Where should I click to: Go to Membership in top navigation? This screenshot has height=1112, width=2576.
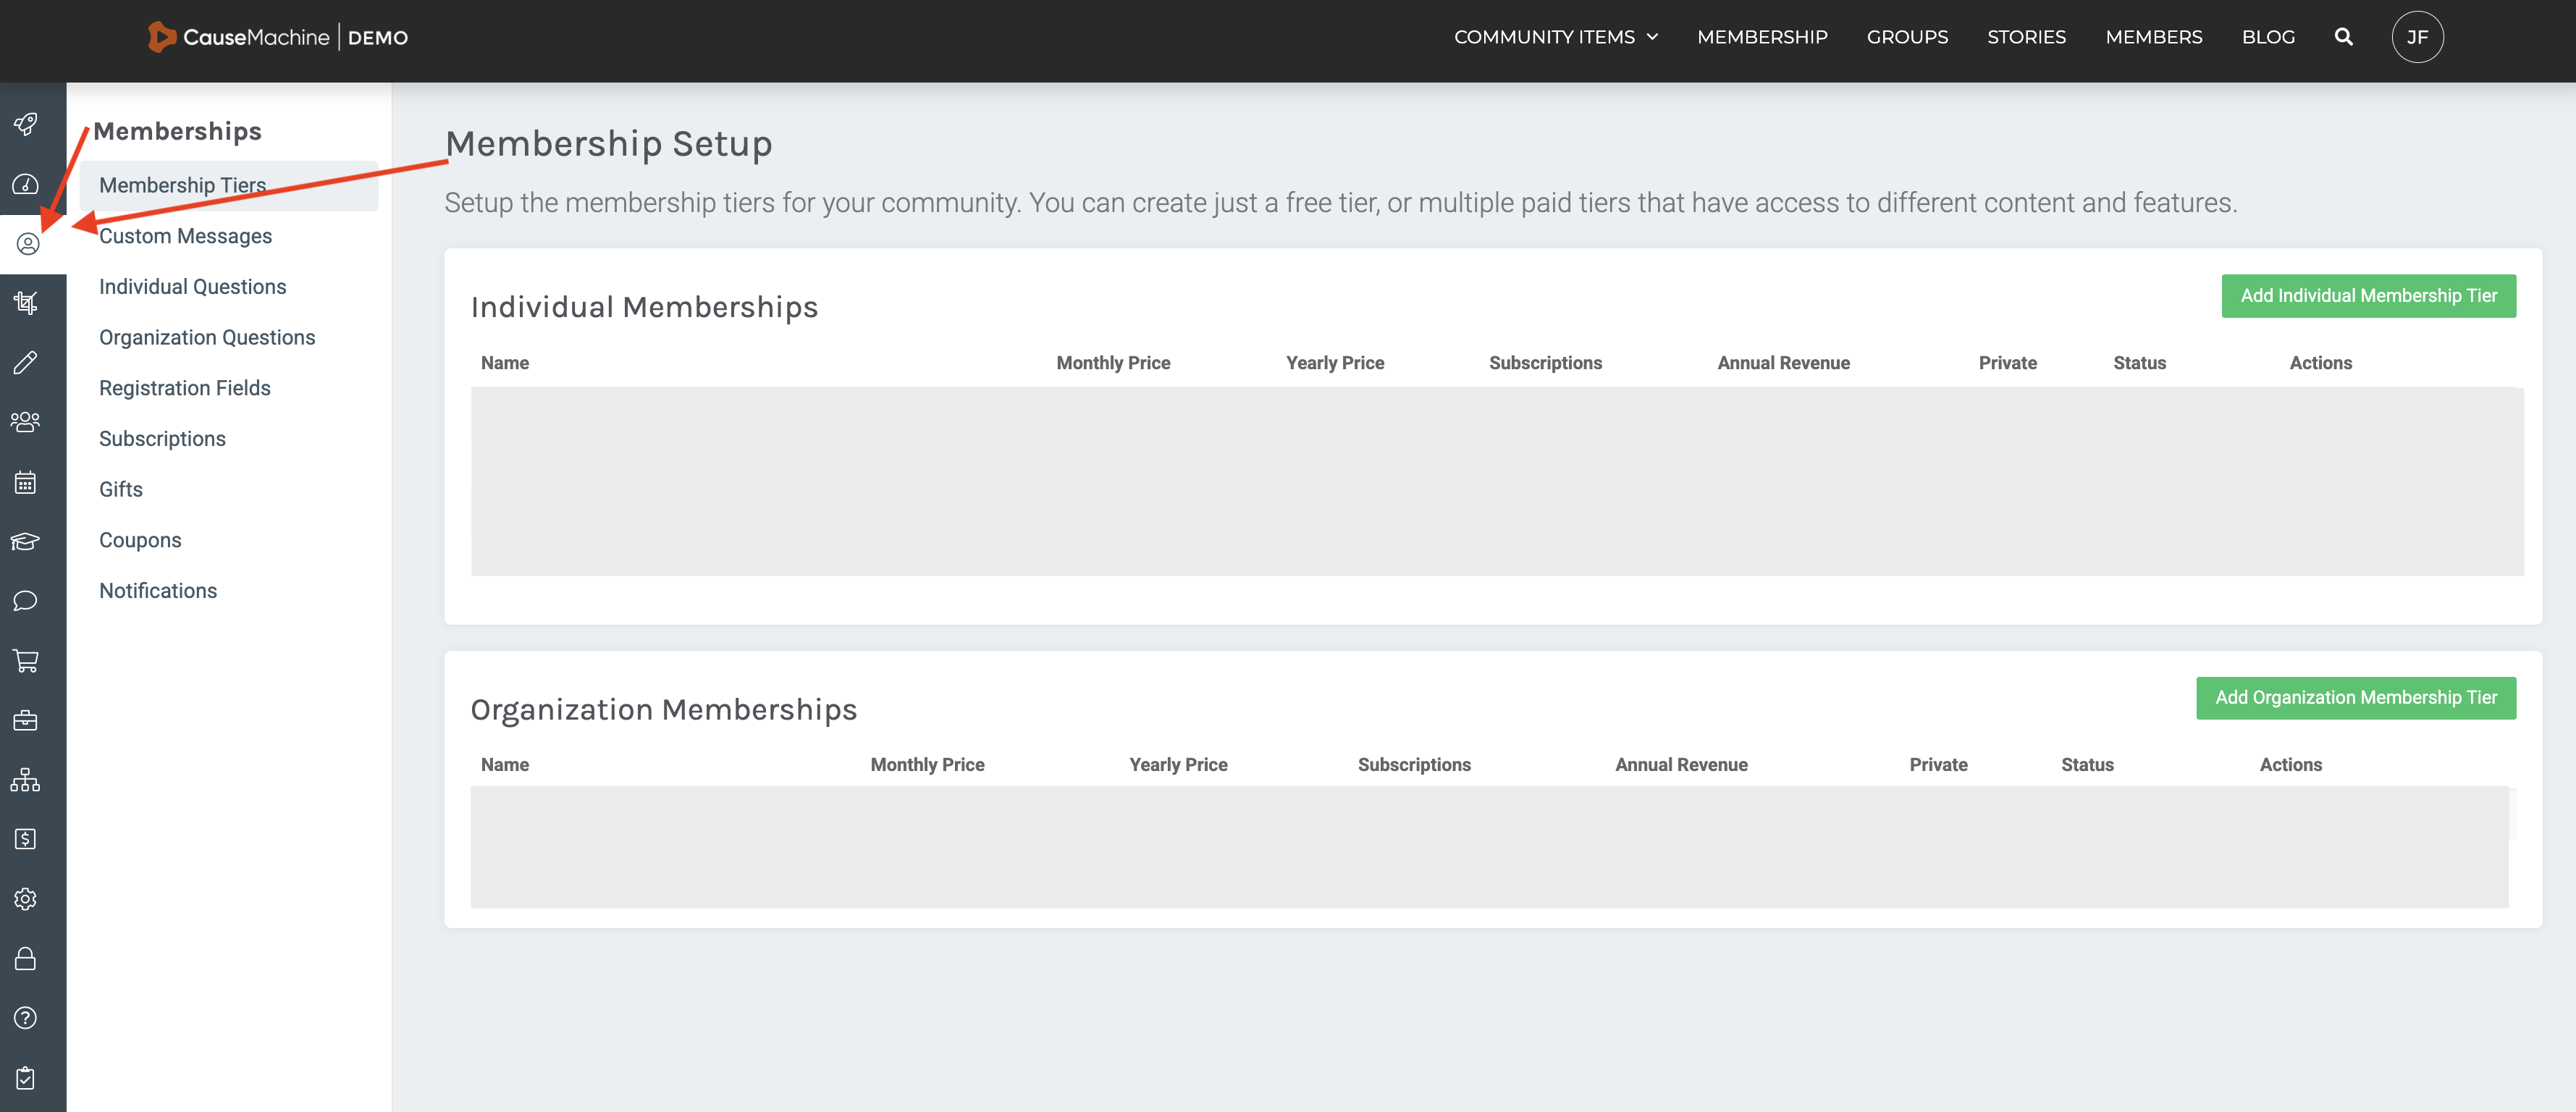(1761, 37)
